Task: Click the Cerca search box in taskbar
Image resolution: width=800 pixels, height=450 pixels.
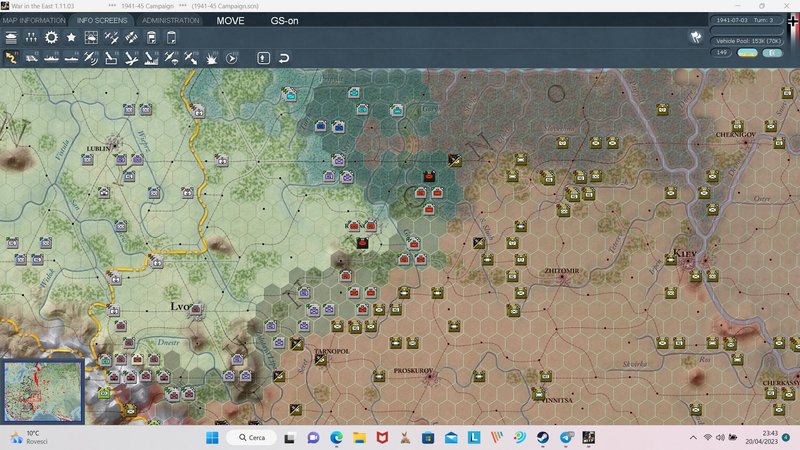Action: tap(252, 437)
